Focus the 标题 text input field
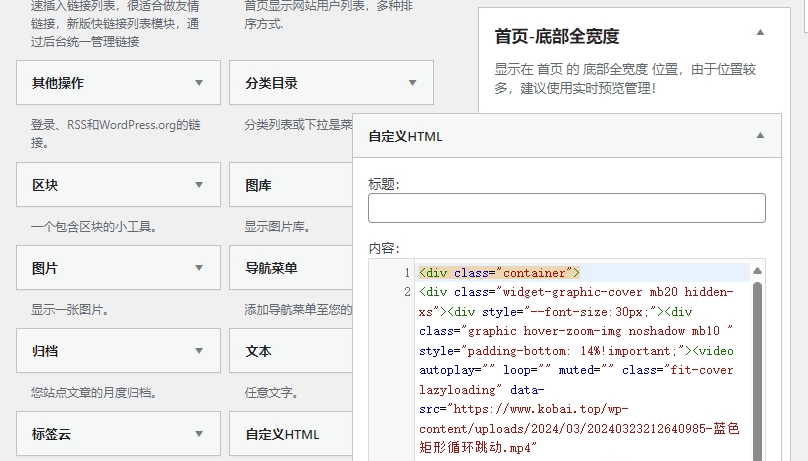This screenshot has width=808, height=461. click(566, 208)
